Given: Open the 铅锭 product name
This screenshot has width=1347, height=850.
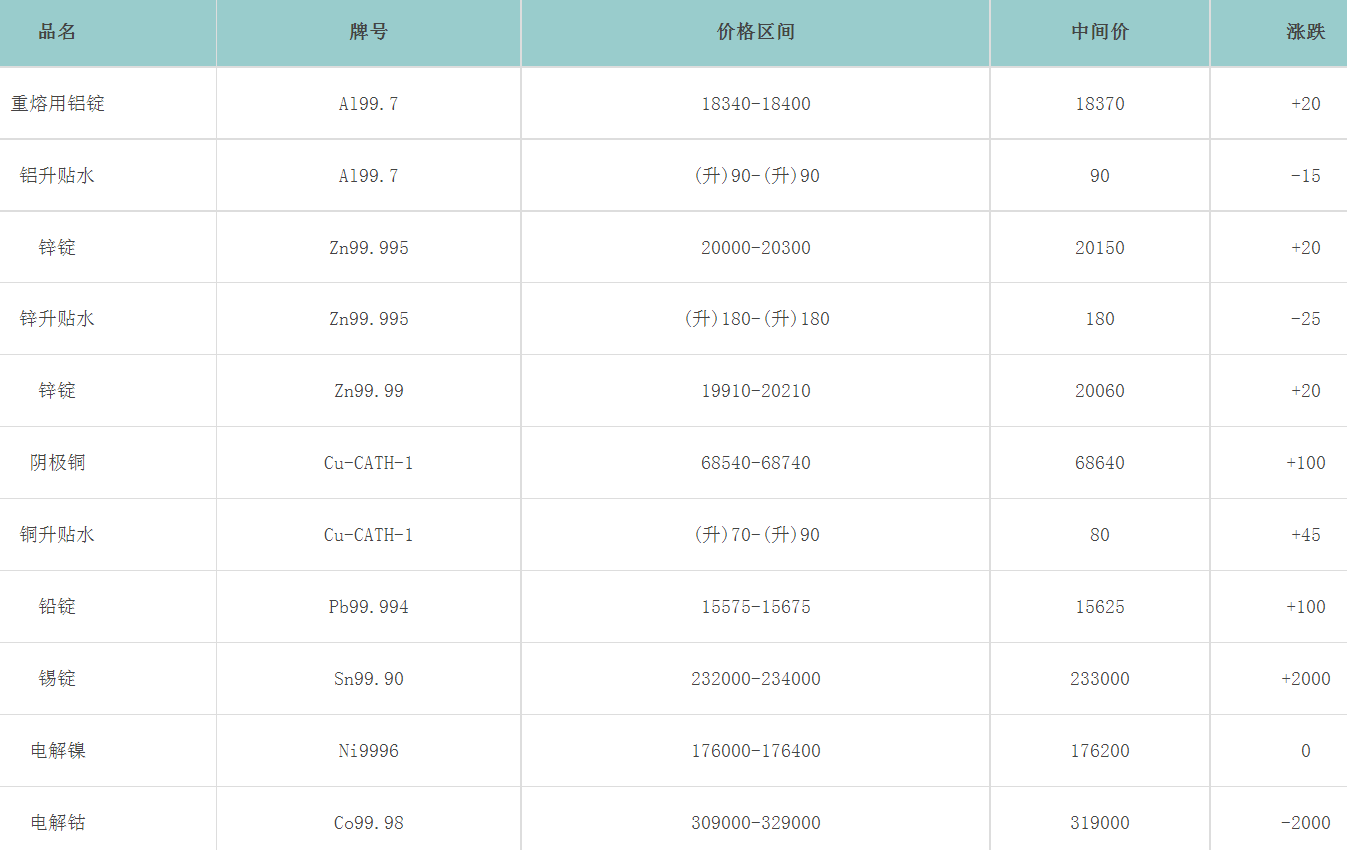Looking at the screenshot, I should [57, 607].
